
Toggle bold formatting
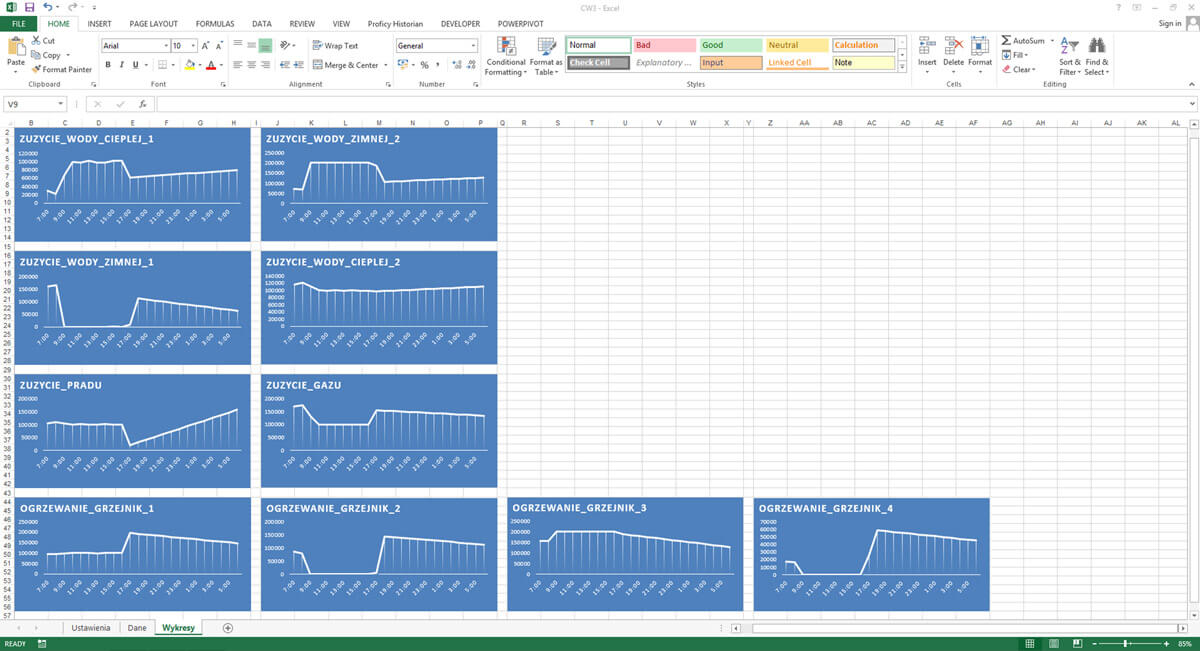(x=108, y=64)
